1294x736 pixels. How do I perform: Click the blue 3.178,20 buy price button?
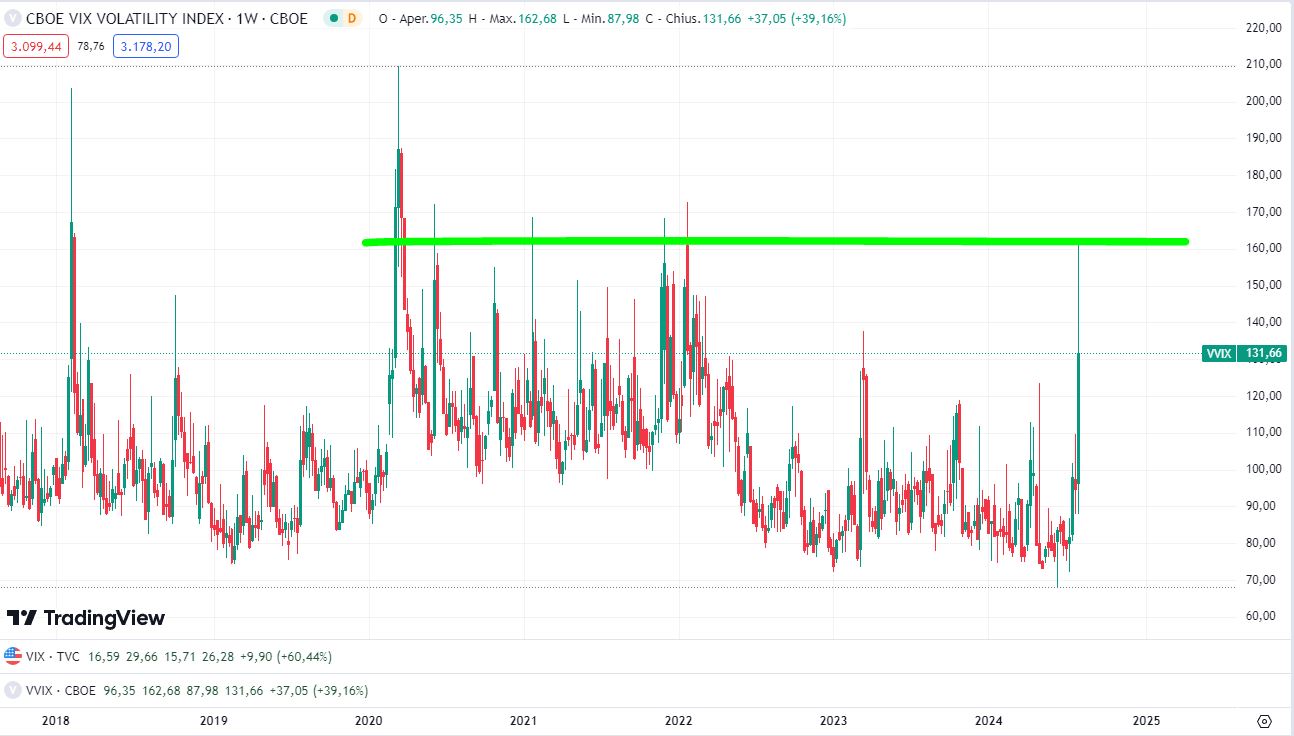pos(146,45)
